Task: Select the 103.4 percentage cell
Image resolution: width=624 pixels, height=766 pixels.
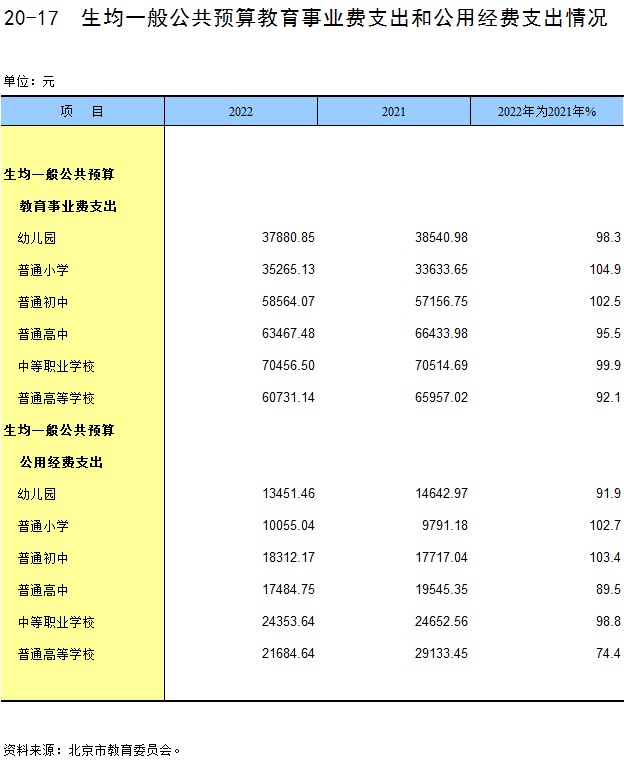Action: 604,558
